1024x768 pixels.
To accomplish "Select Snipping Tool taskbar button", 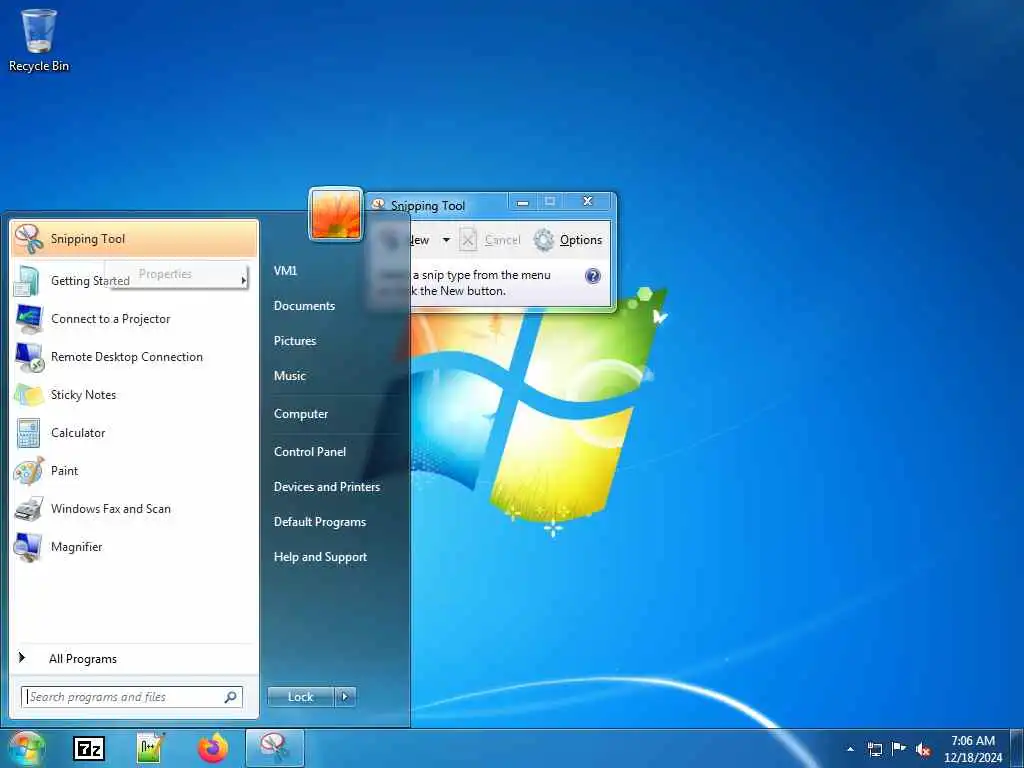I will [x=275, y=748].
